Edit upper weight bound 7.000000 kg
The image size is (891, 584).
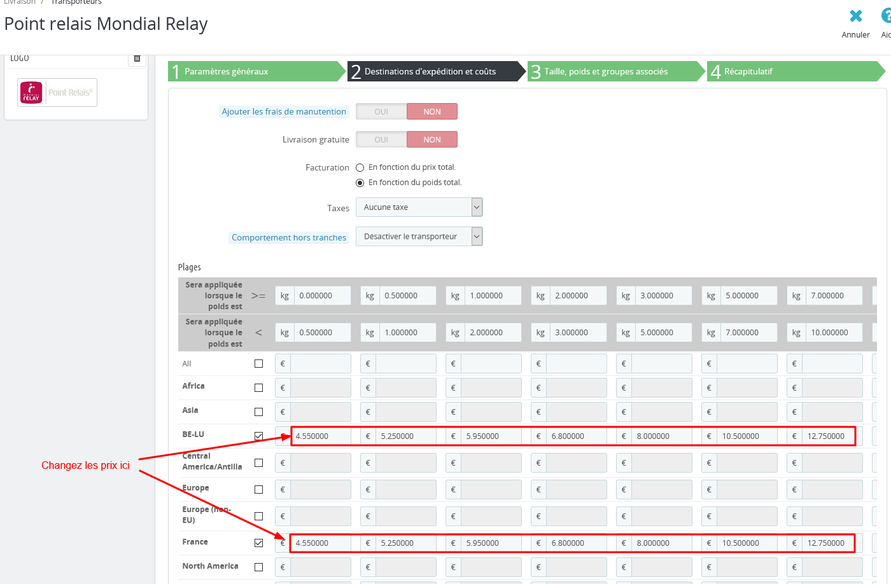click(x=748, y=333)
